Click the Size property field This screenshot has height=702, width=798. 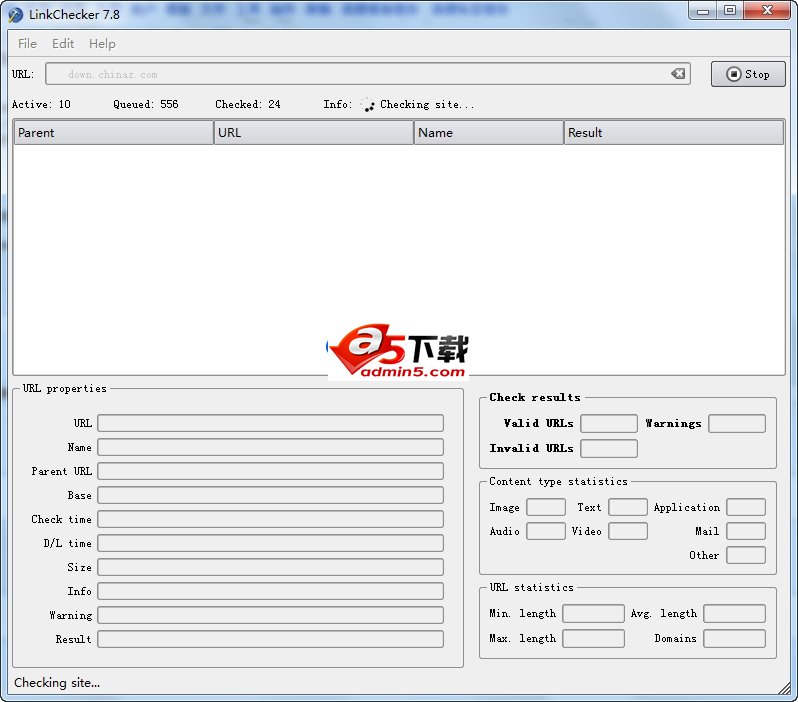pos(270,567)
